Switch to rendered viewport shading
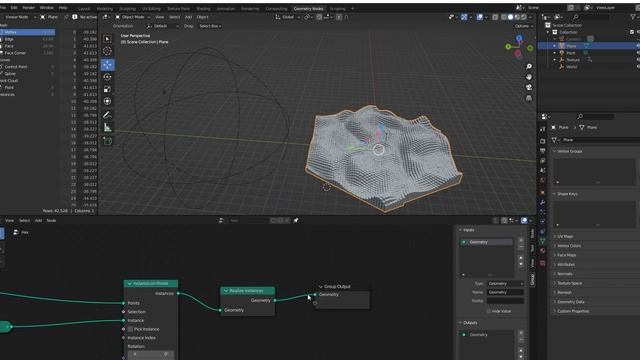This screenshot has width=640, height=360. (523, 17)
